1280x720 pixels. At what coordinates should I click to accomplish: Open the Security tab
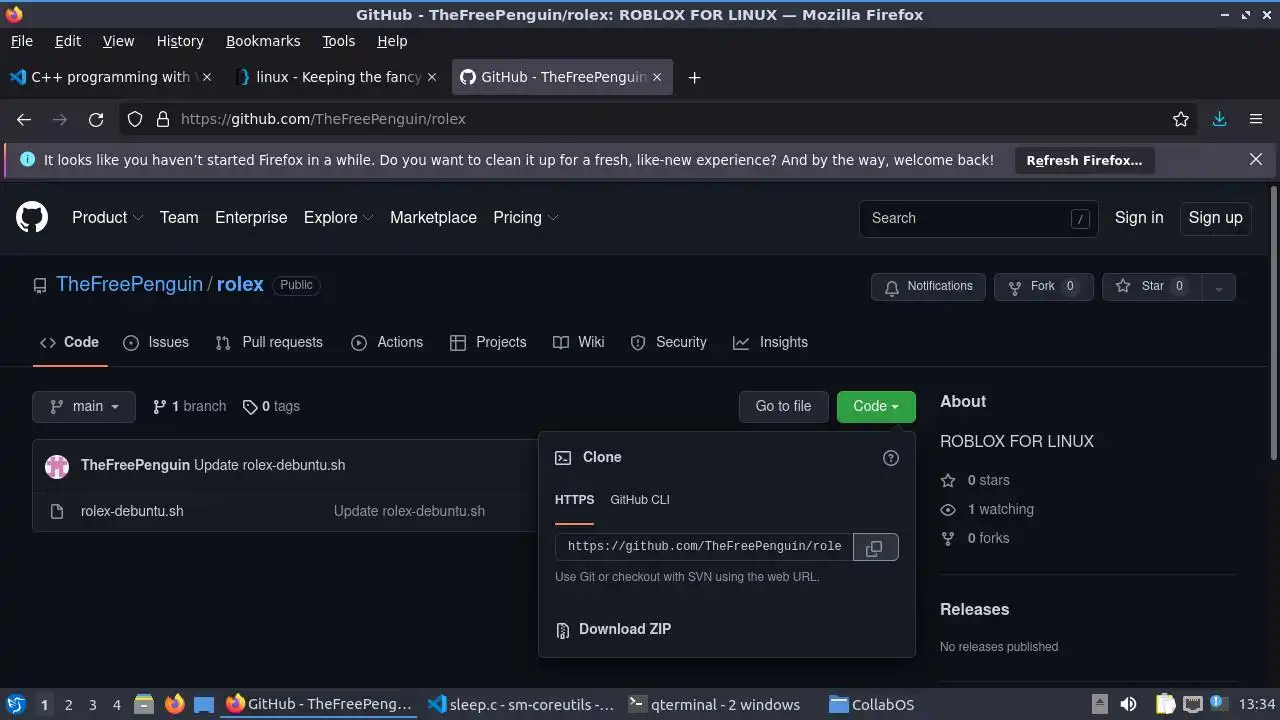tap(669, 342)
